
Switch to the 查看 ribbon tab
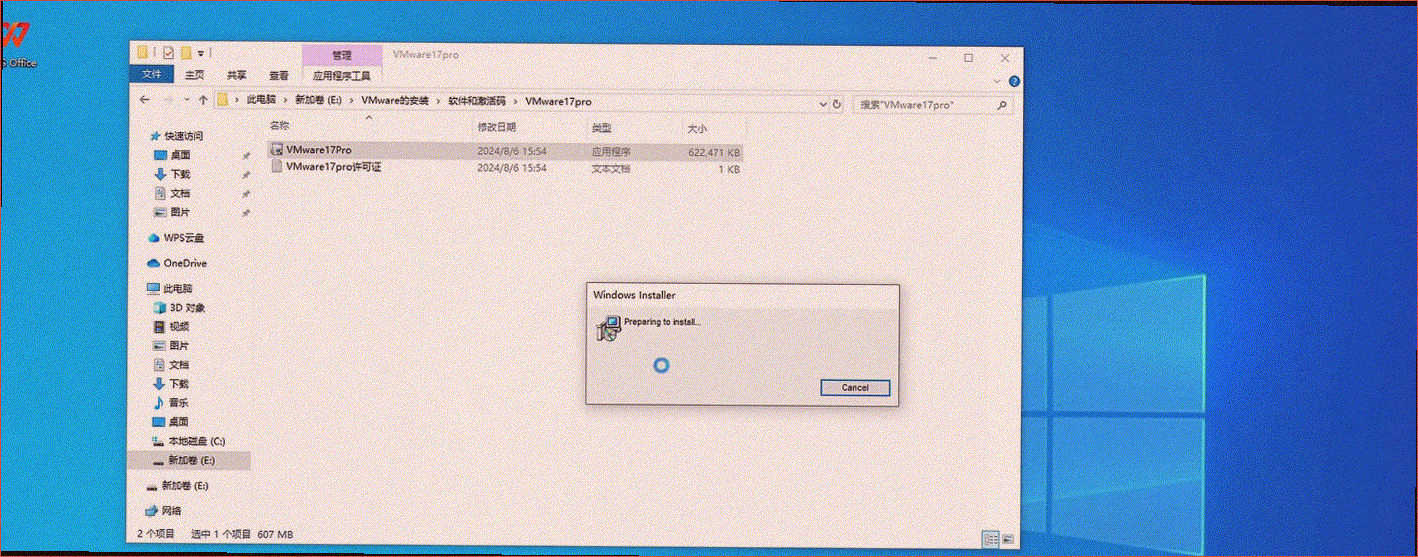pyautogui.click(x=279, y=75)
